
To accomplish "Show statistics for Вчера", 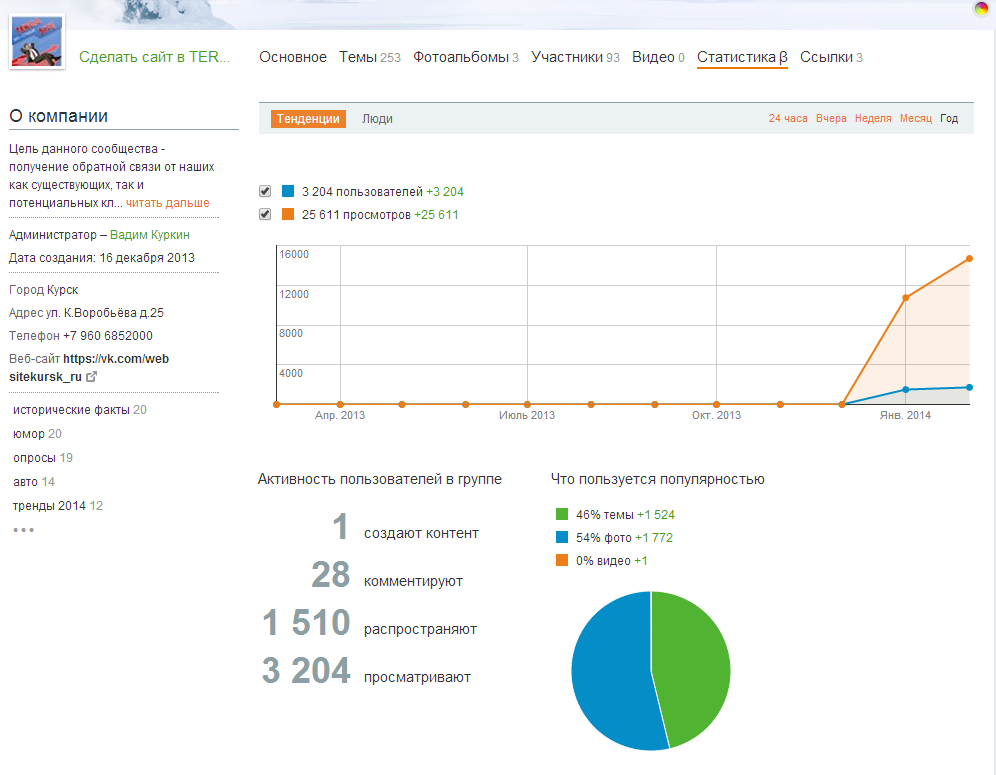I will pyautogui.click(x=831, y=118).
